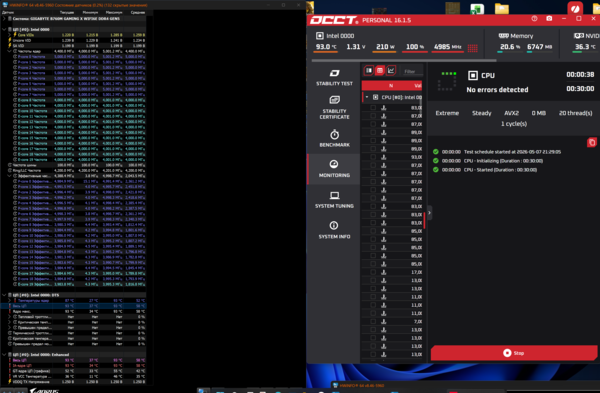The height and width of the screenshot is (393, 600).
Task: Click the HWiNFO 64 item in the taskbar
Action: click(x=359, y=385)
